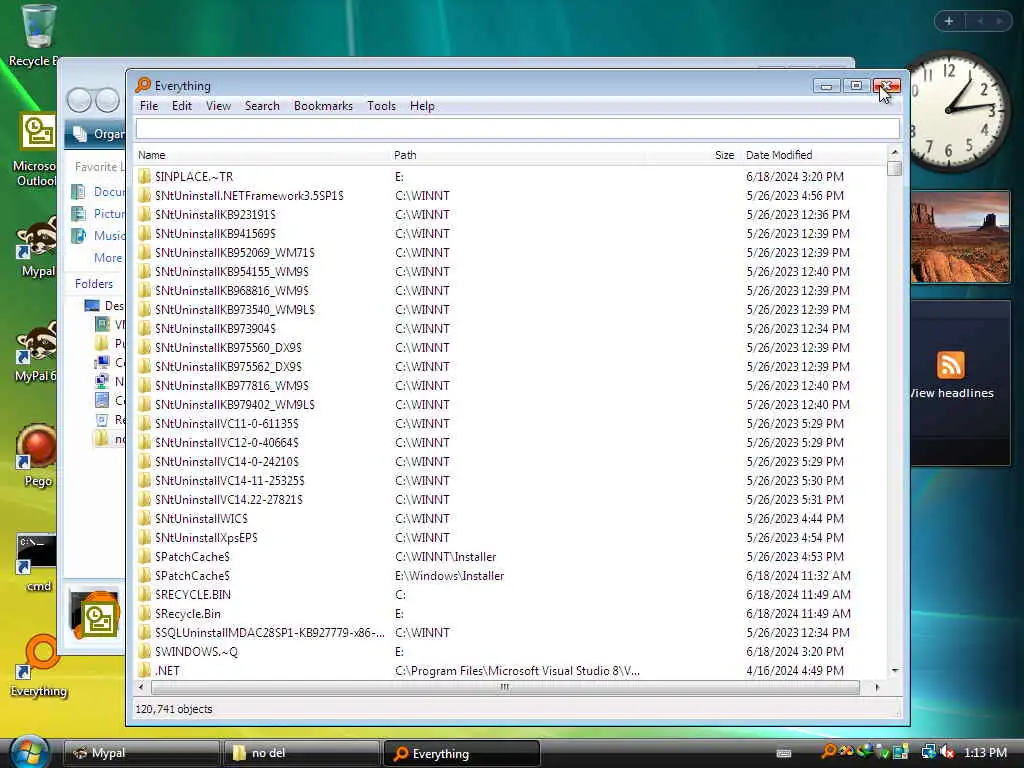This screenshot has width=1024, height=768.
Task: Open Microsoft Outlook desktop icon
Action: (36, 150)
